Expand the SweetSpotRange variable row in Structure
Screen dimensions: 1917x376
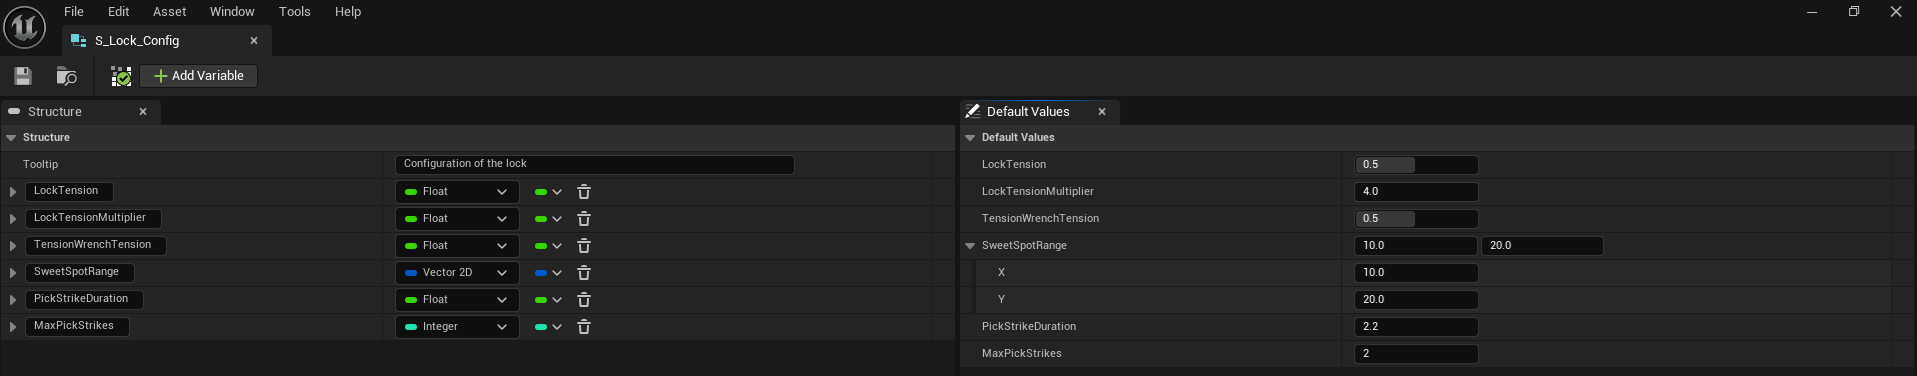(x=13, y=273)
